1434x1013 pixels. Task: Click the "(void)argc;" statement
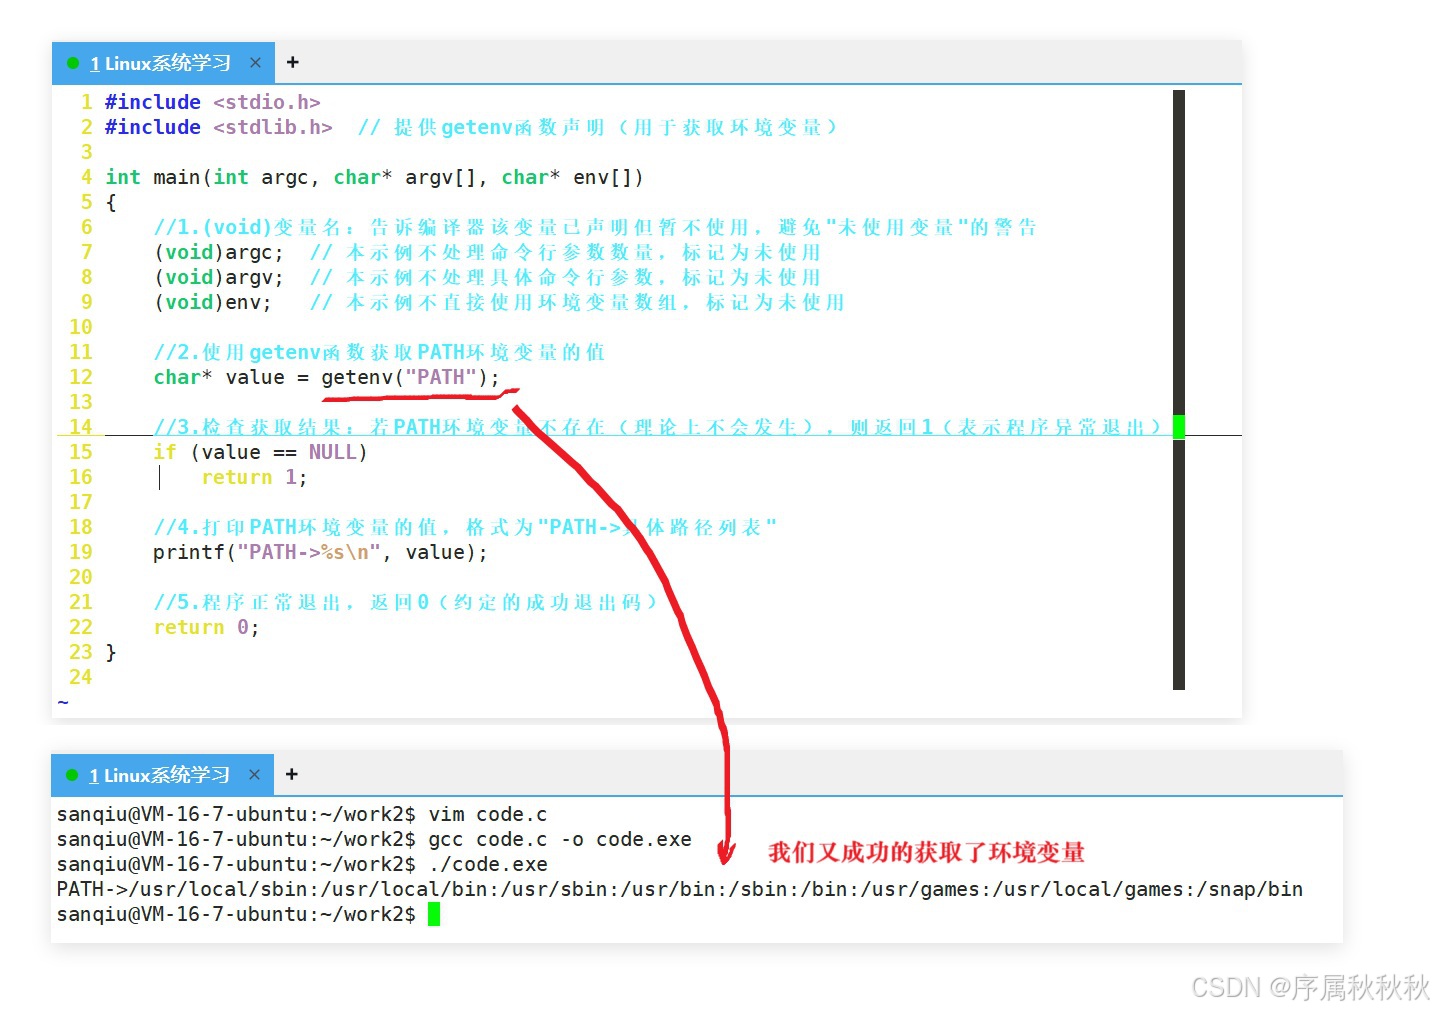point(219,252)
